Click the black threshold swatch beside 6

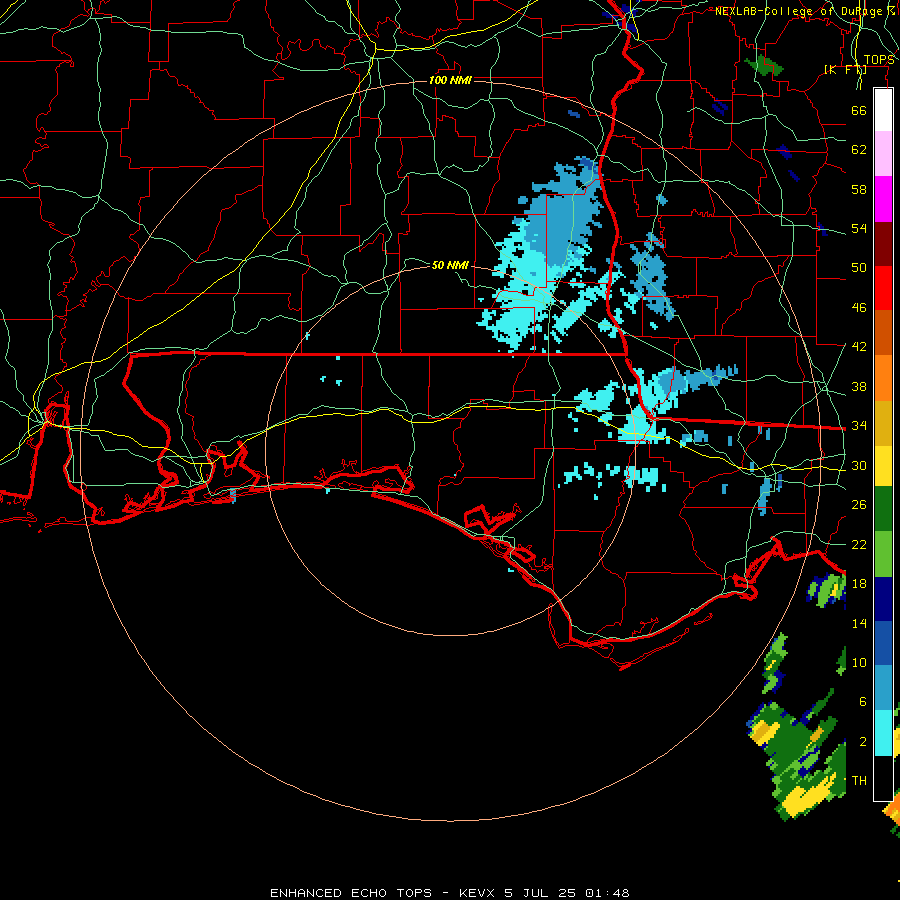click(x=883, y=778)
